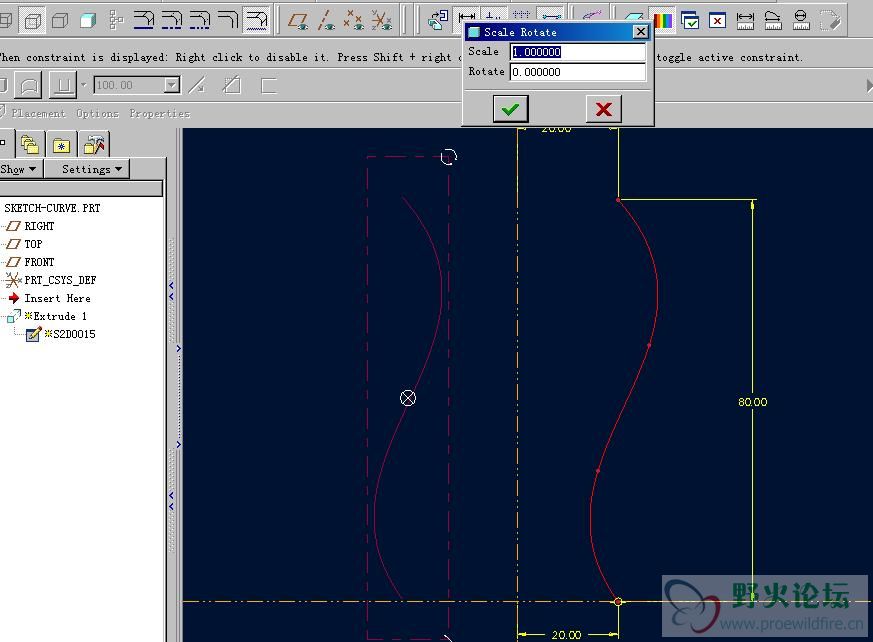
Task: Open the Properties tab
Action: [x=160, y=114]
